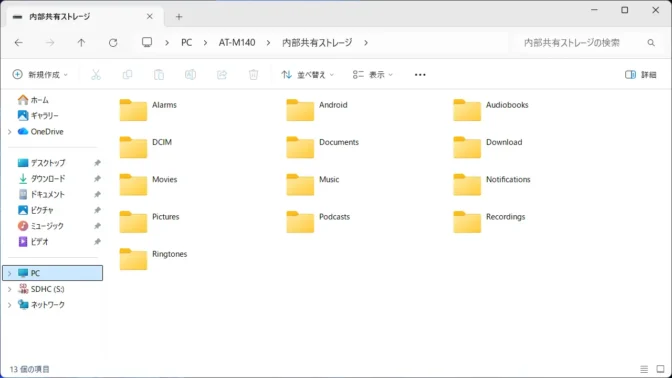Open ビデオ quick access item
672x378 pixels.
pos(33,242)
